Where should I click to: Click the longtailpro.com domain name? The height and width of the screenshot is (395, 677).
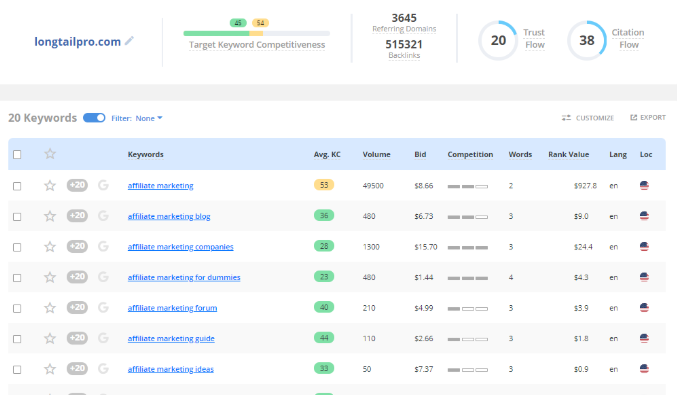tap(78, 42)
